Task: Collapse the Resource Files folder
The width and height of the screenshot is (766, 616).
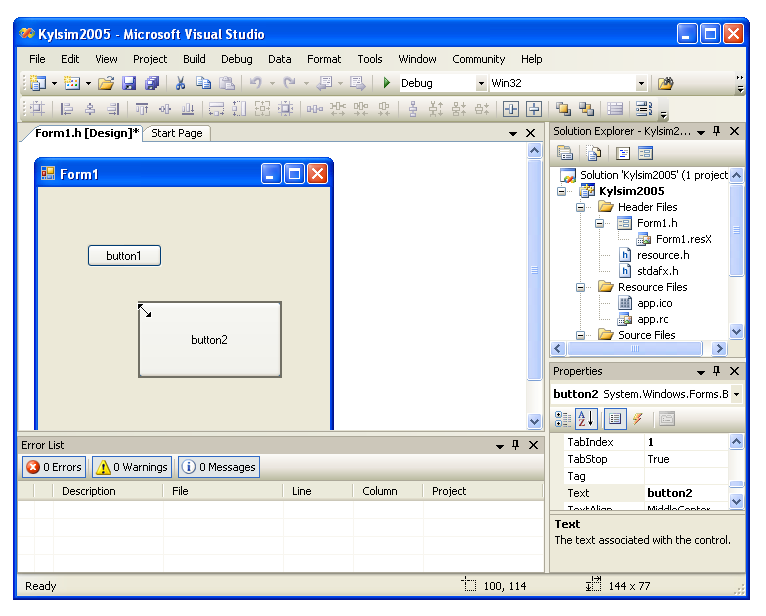Action: [580, 287]
